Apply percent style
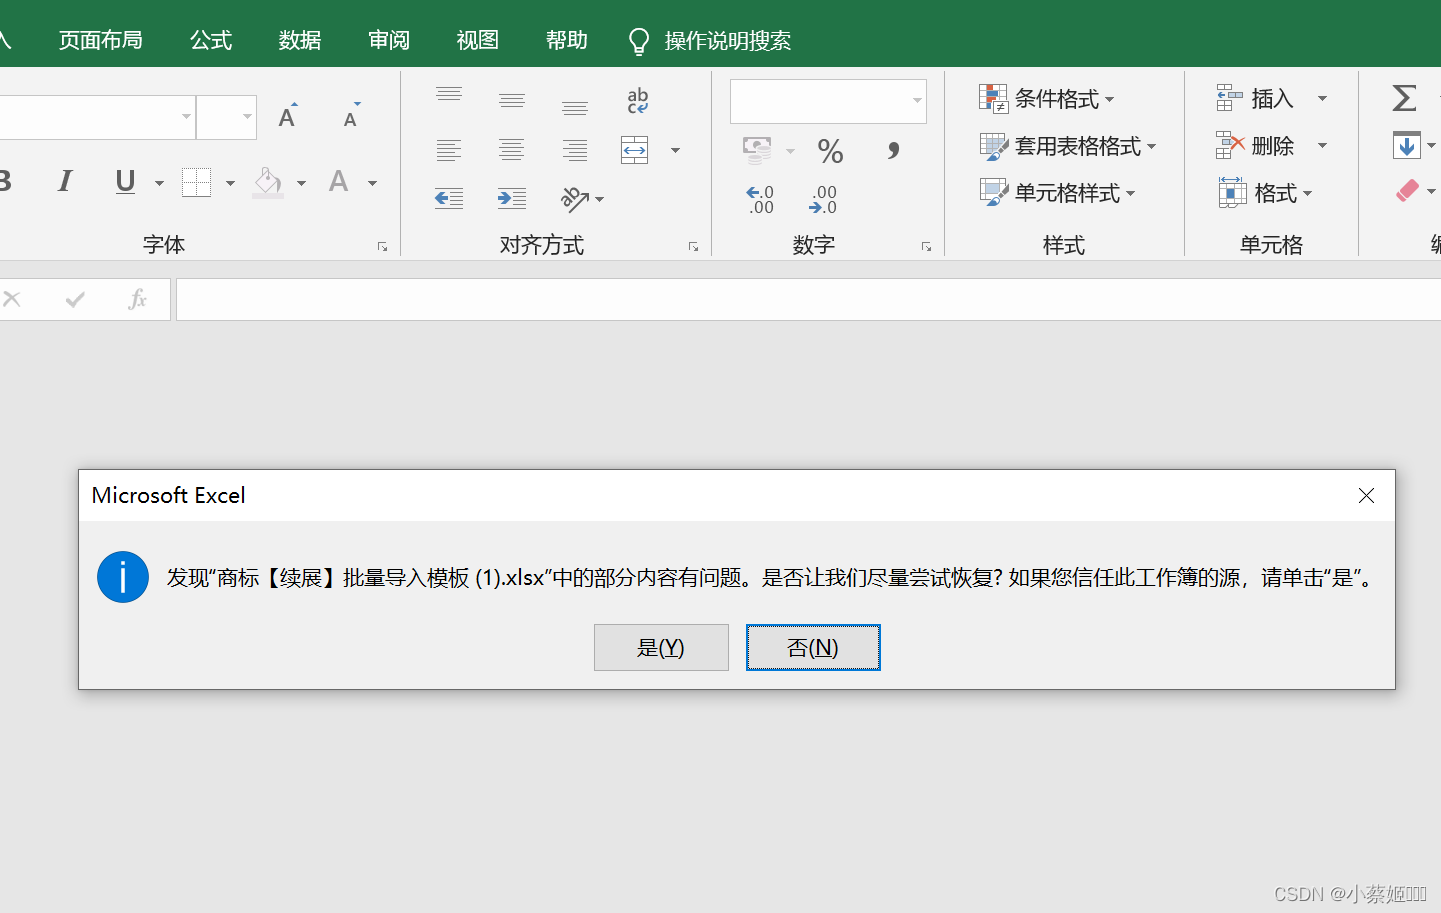The height and width of the screenshot is (913, 1441). [x=830, y=151]
